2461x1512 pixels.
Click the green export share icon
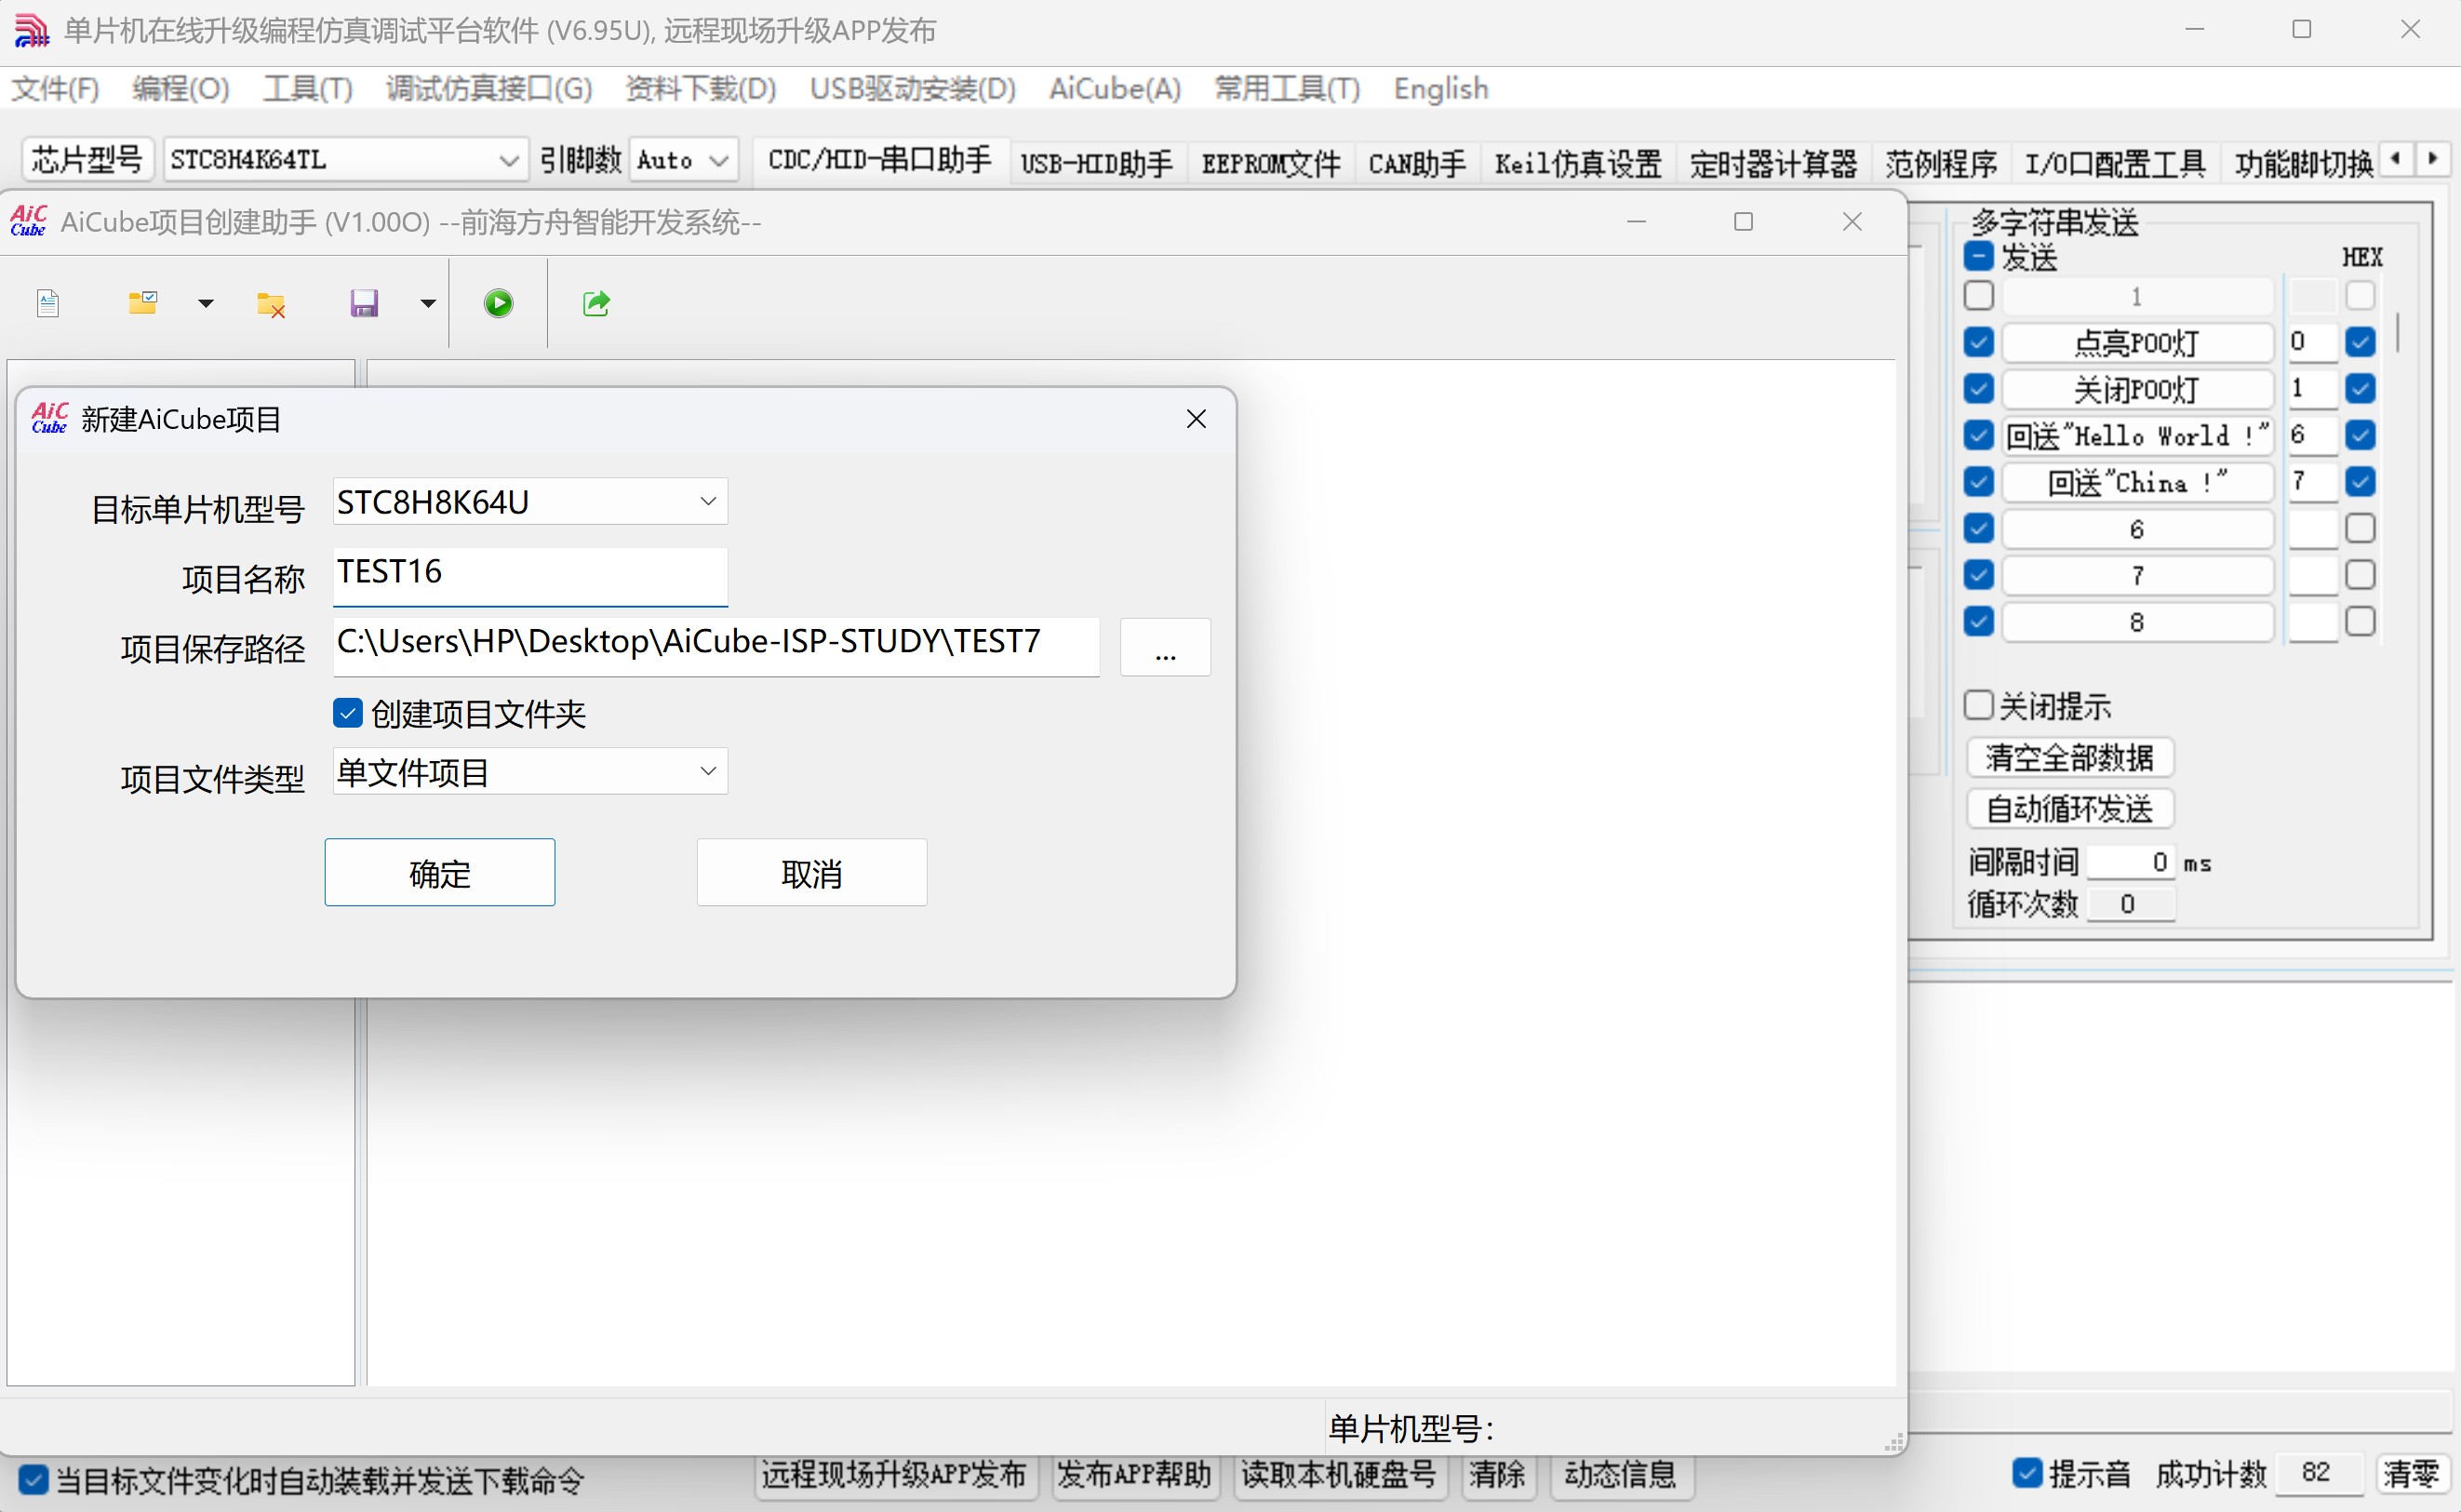point(596,303)
